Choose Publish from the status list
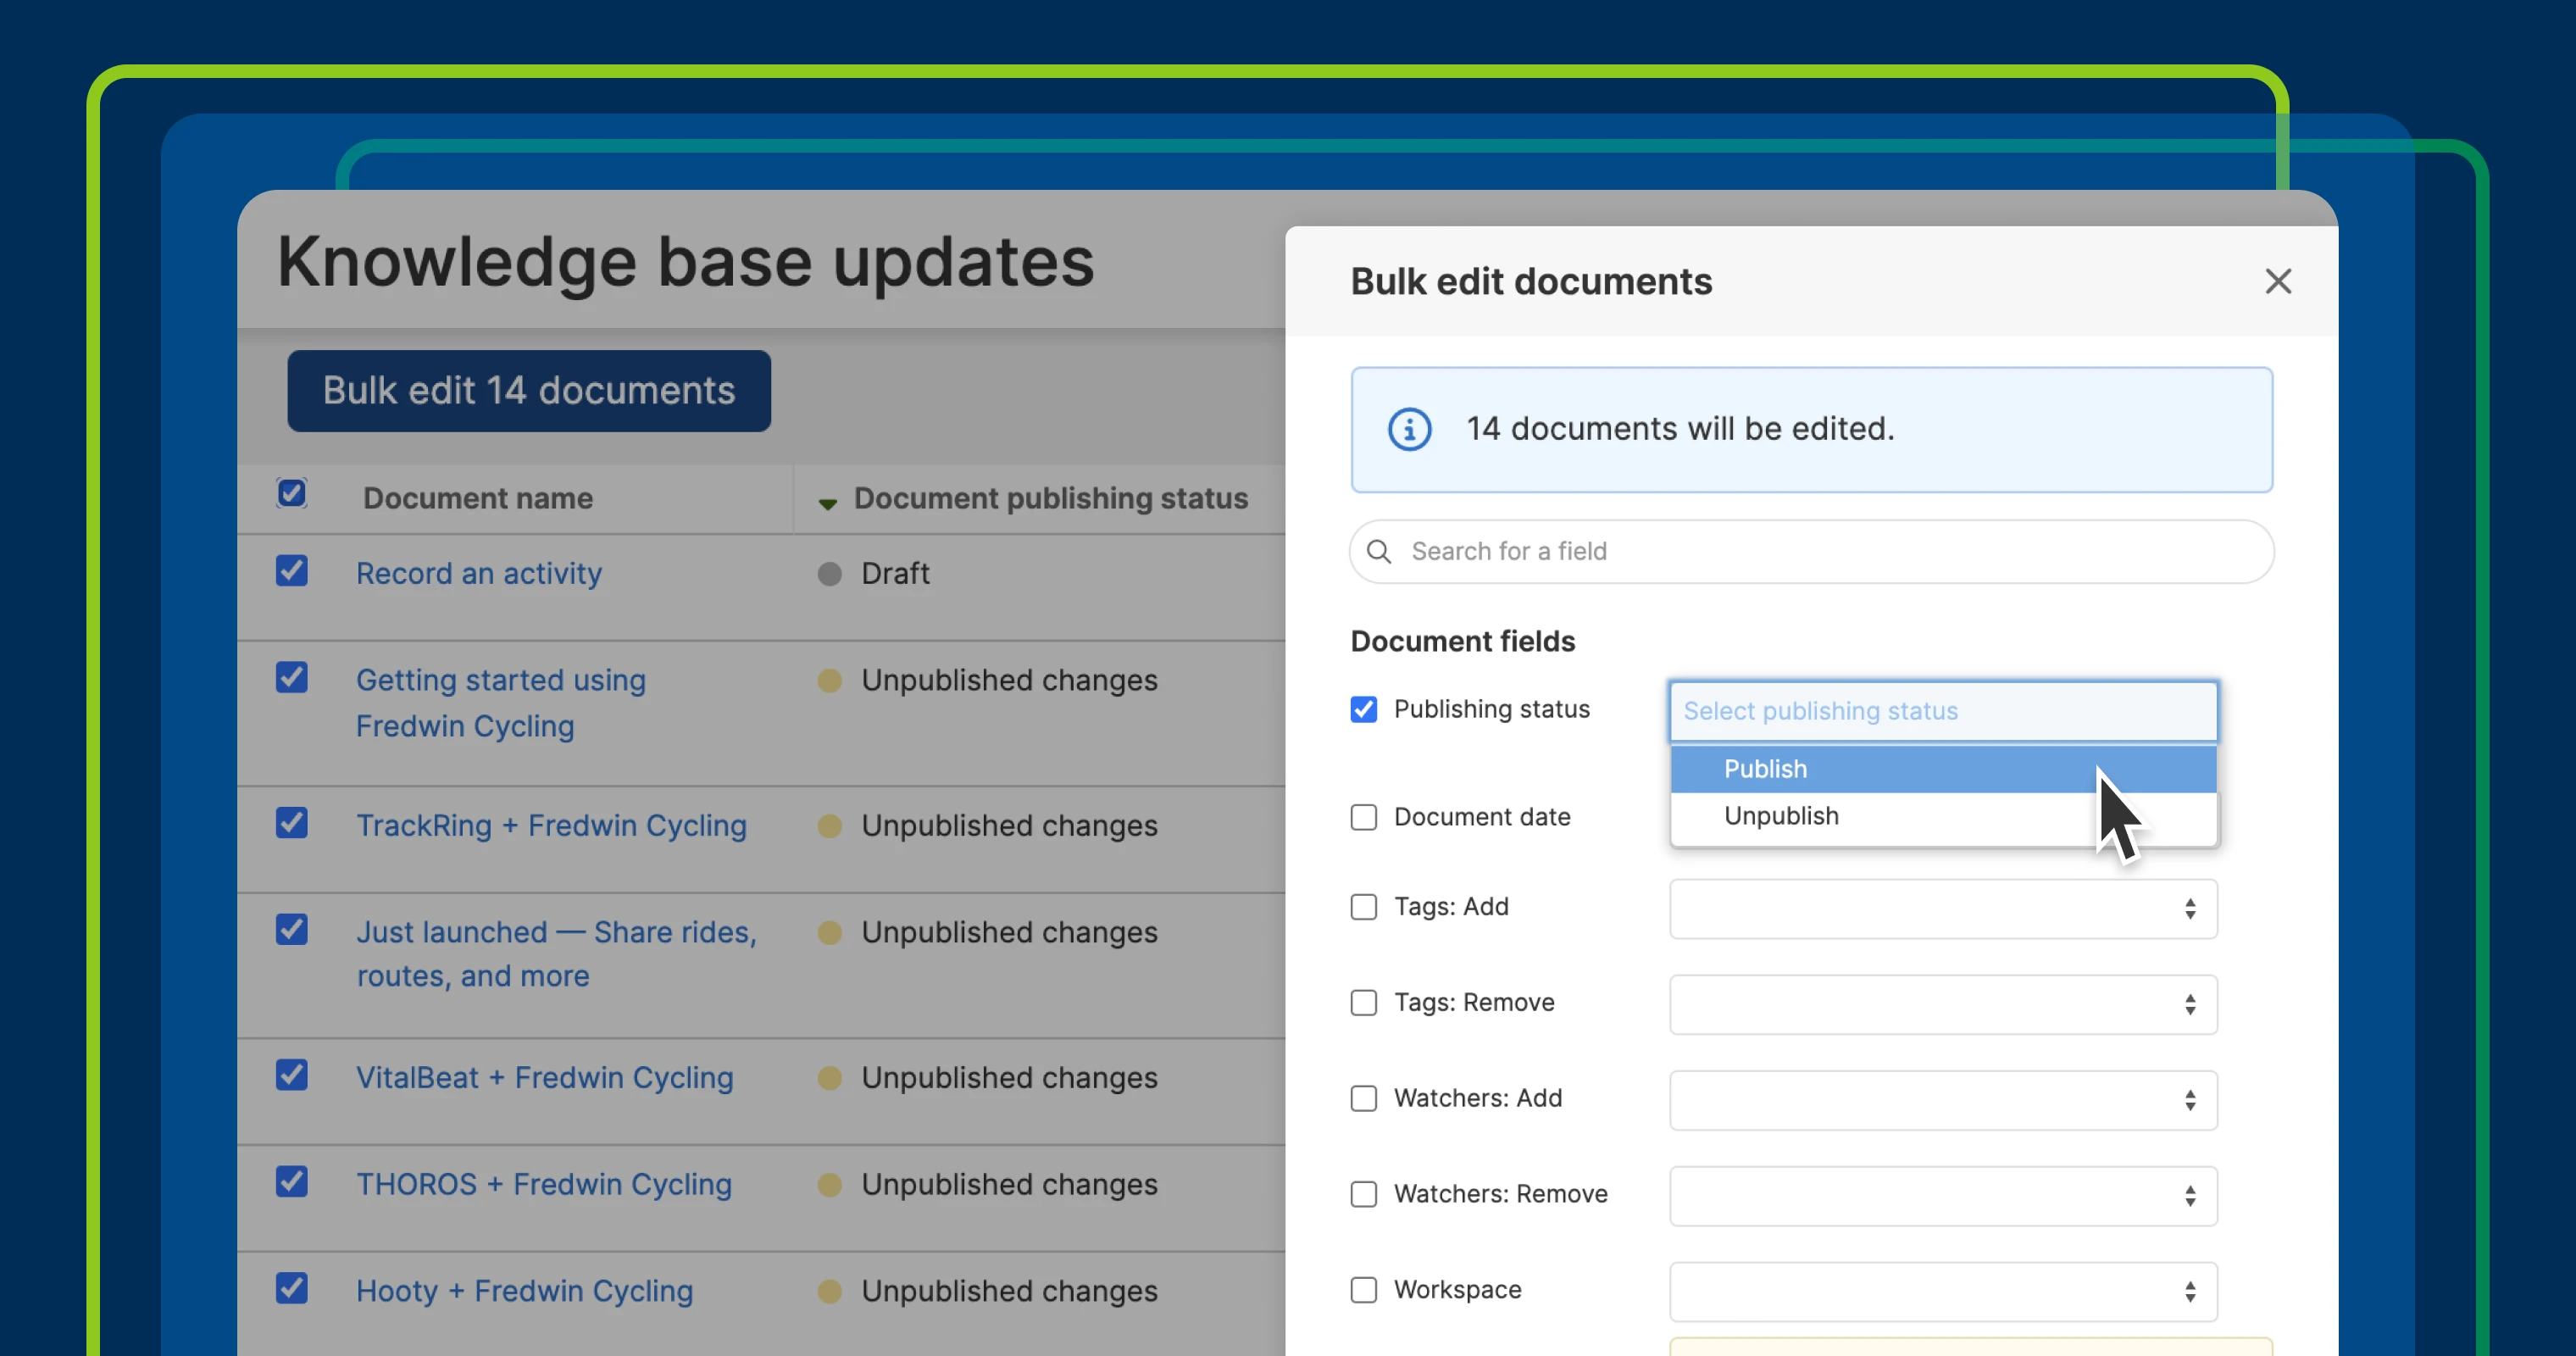The image size is (2576, 1356). [x=1766, y=769]
